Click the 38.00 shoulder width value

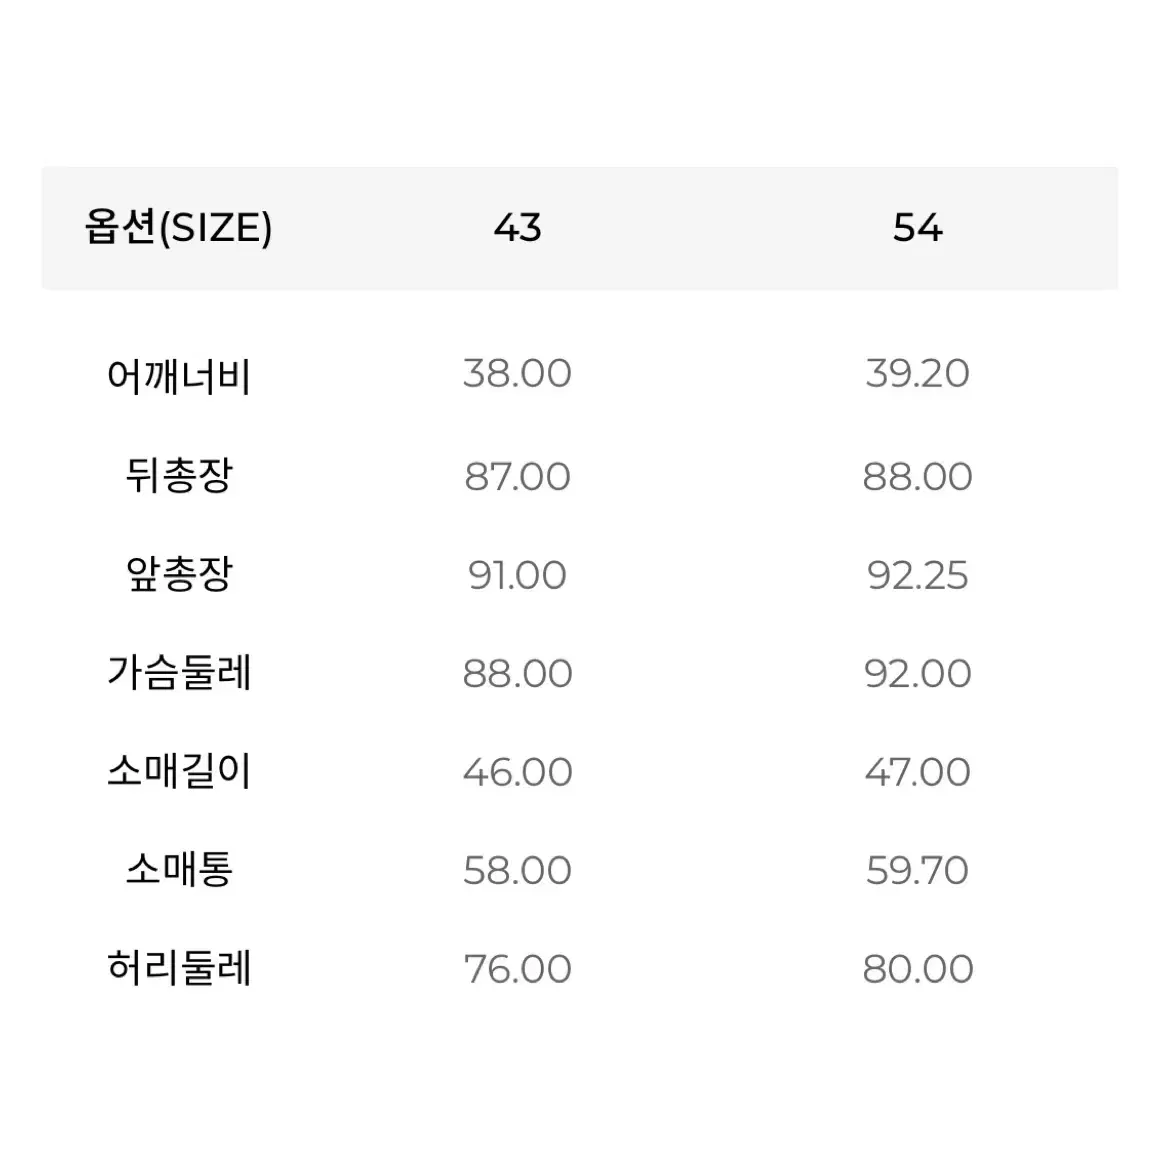[517, 374]
